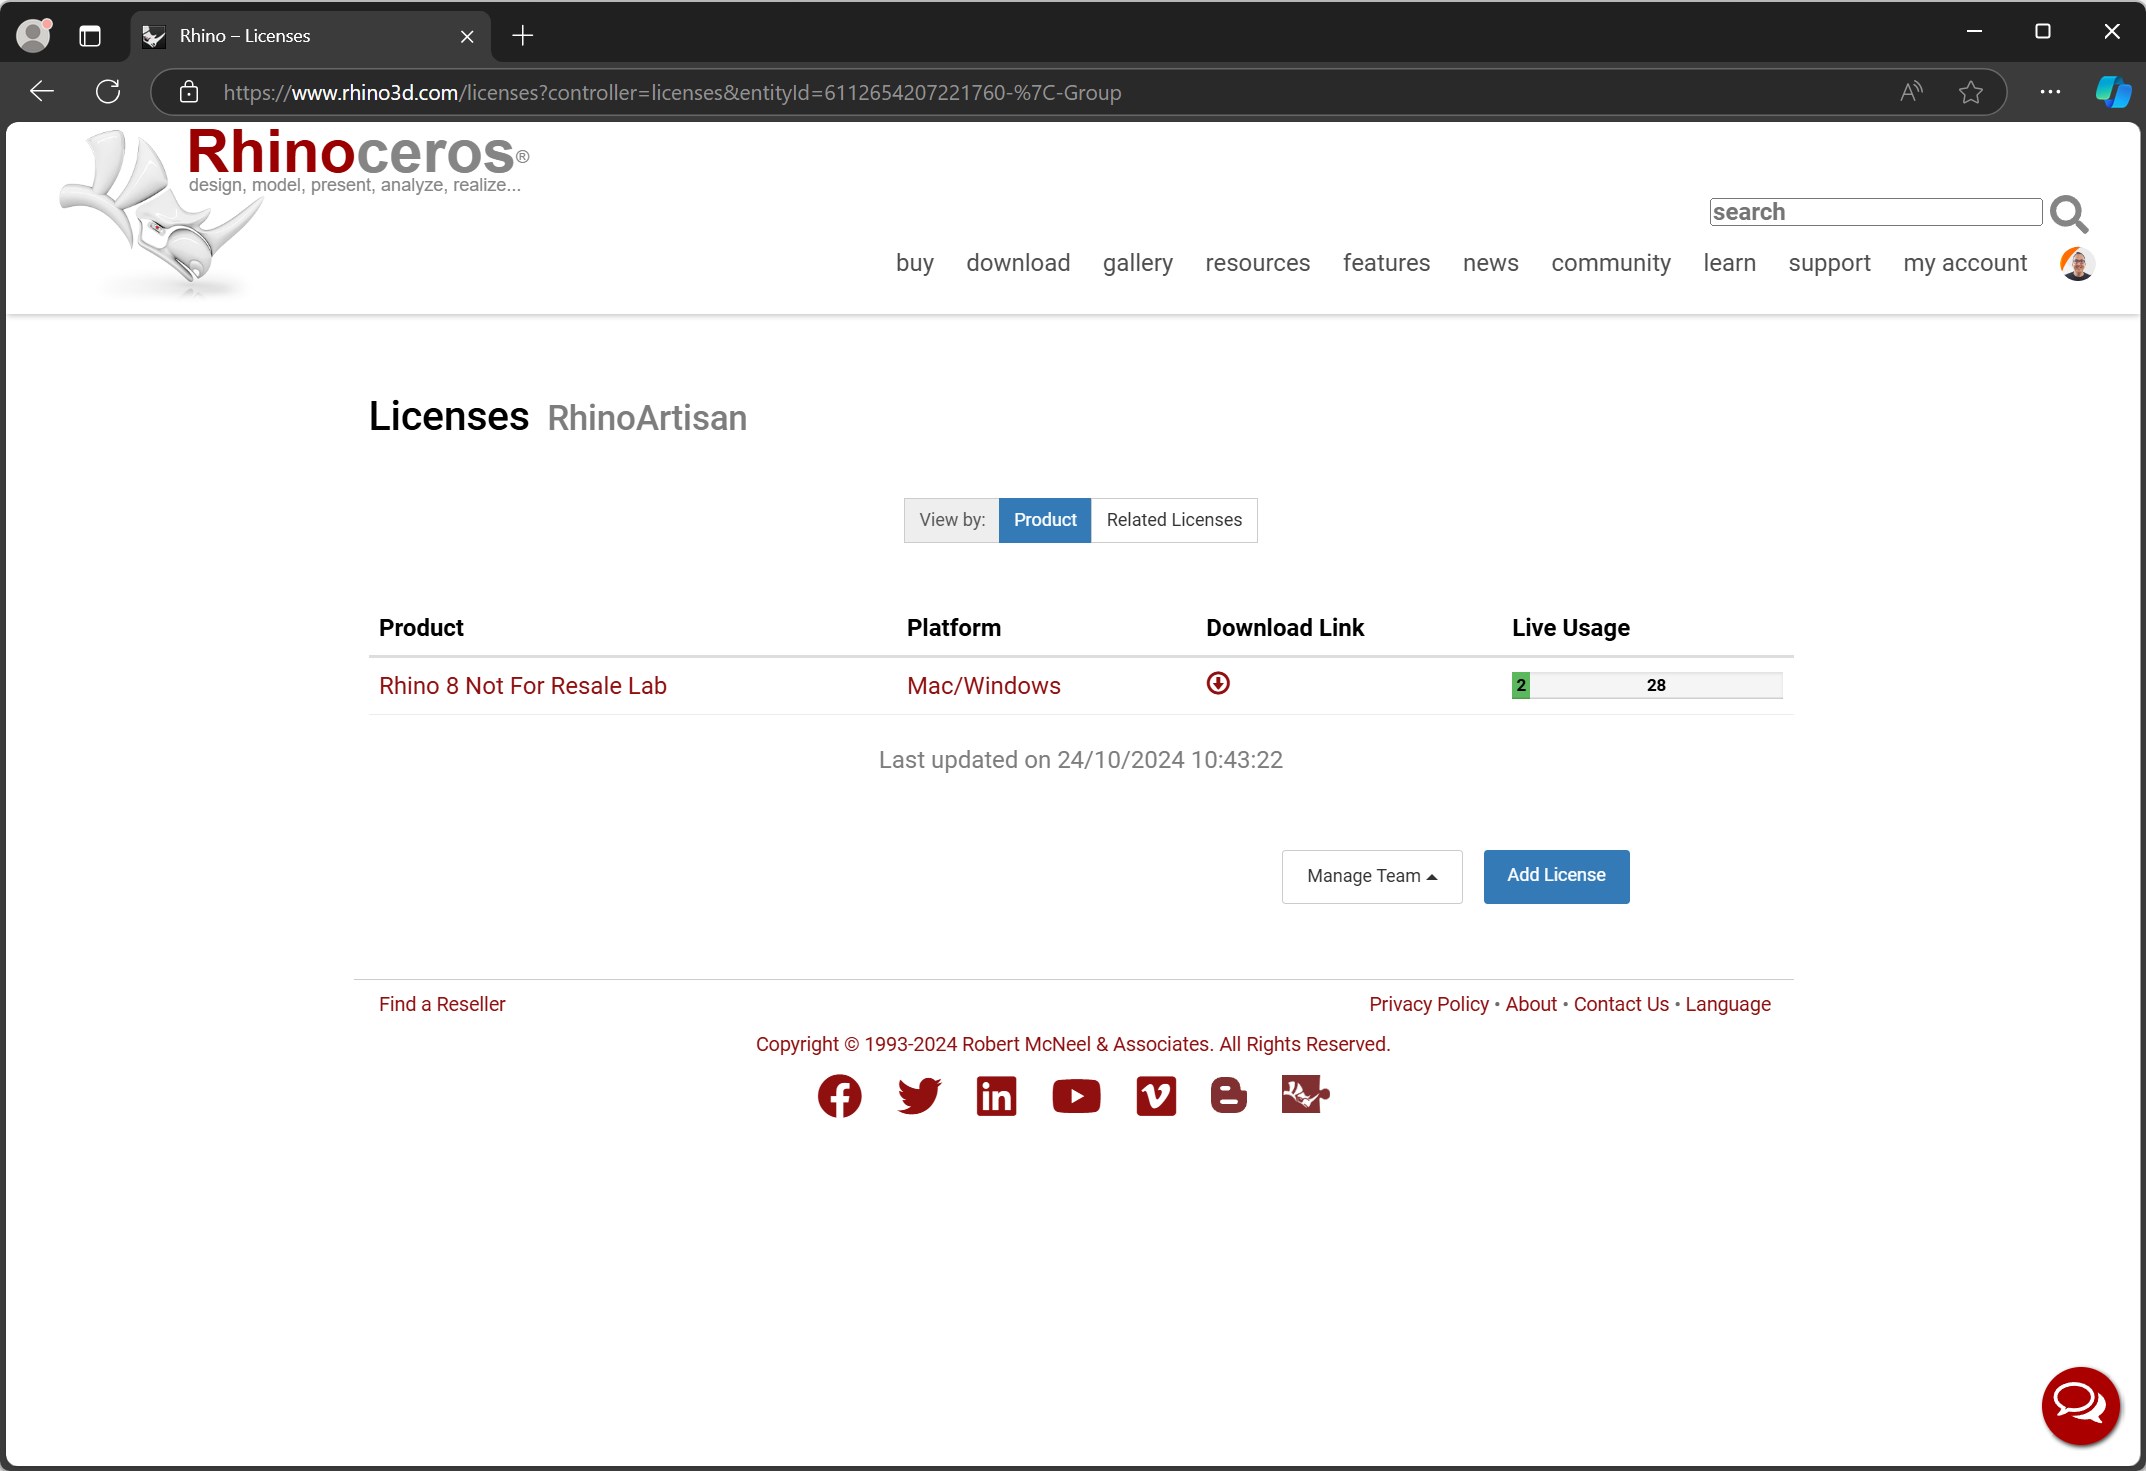Viewport: 2146px width, 1471px height.
Task: Add this page to favorites
Action: tap(1971, 92)
